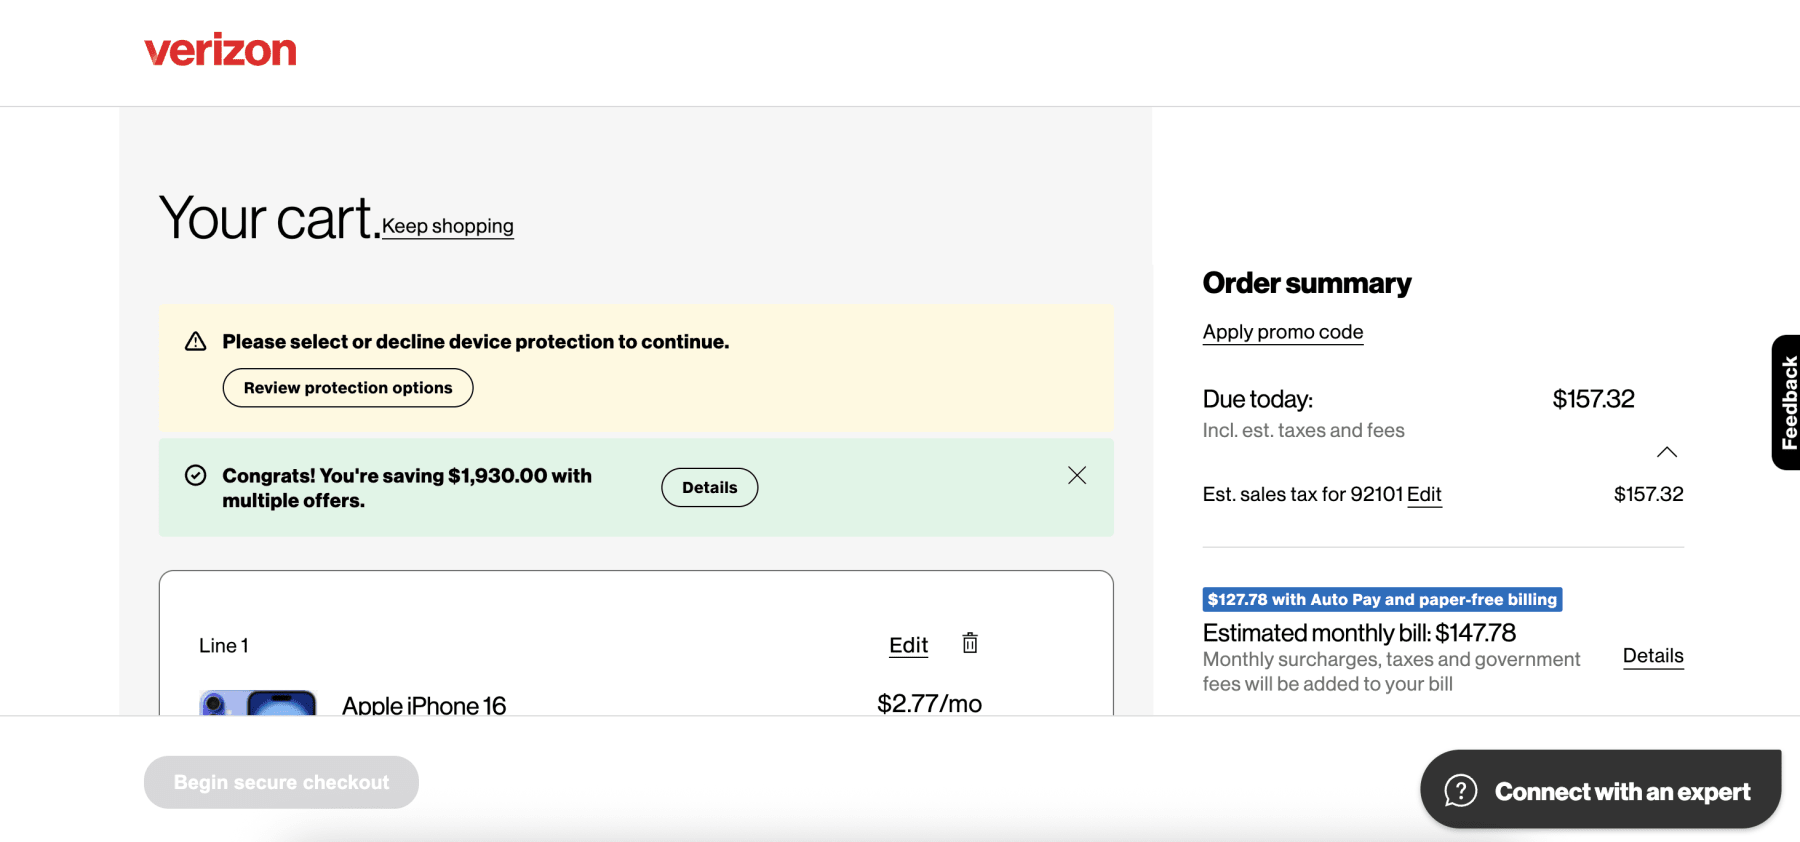Click the Verizon logo
The width and height of the screenshot is (1800, 842).
[x=220, y=50]
